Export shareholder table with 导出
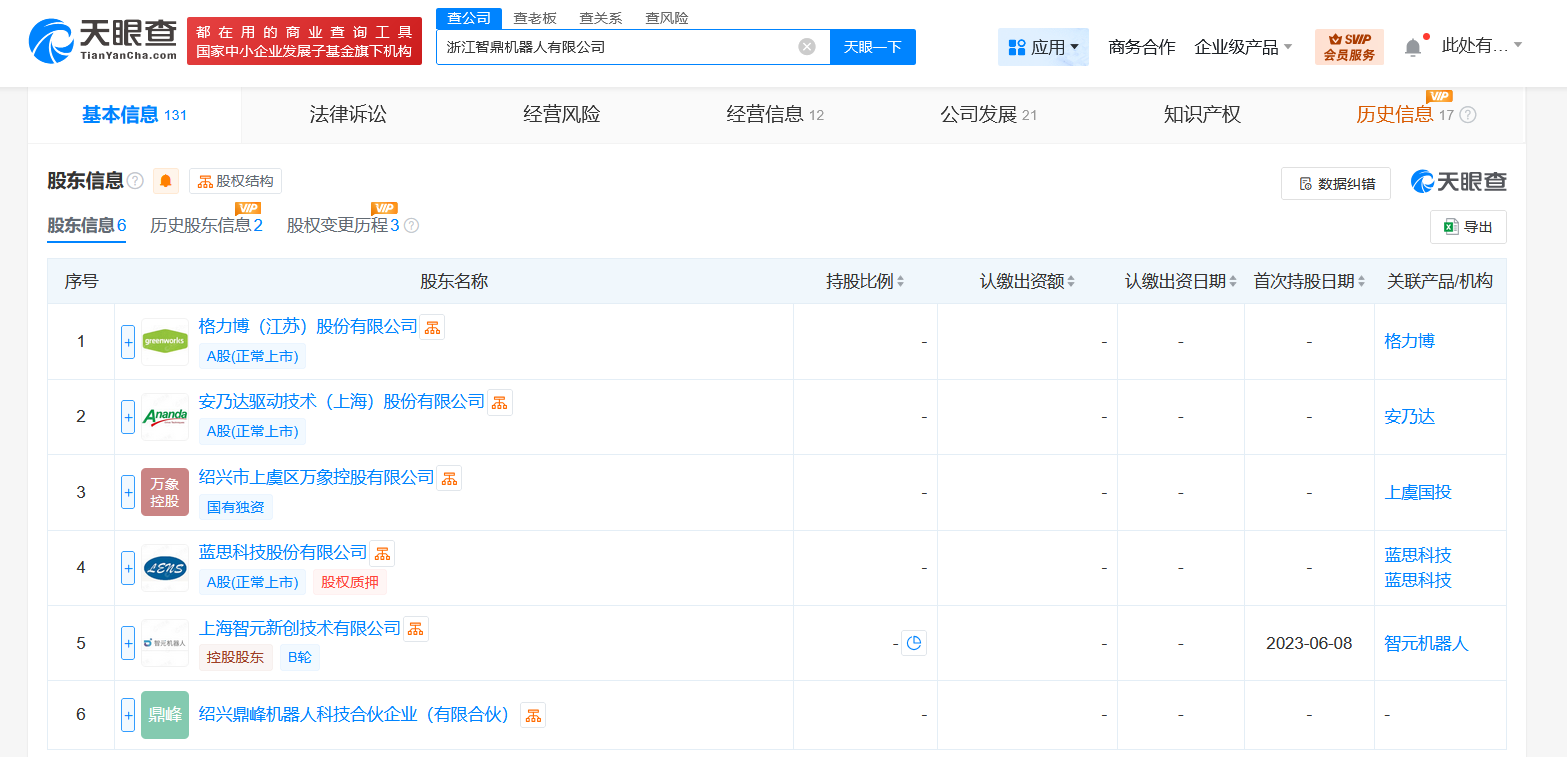Image resolution: width=1567 pixels, height=757 pixels. click(x=1468, y=227)
